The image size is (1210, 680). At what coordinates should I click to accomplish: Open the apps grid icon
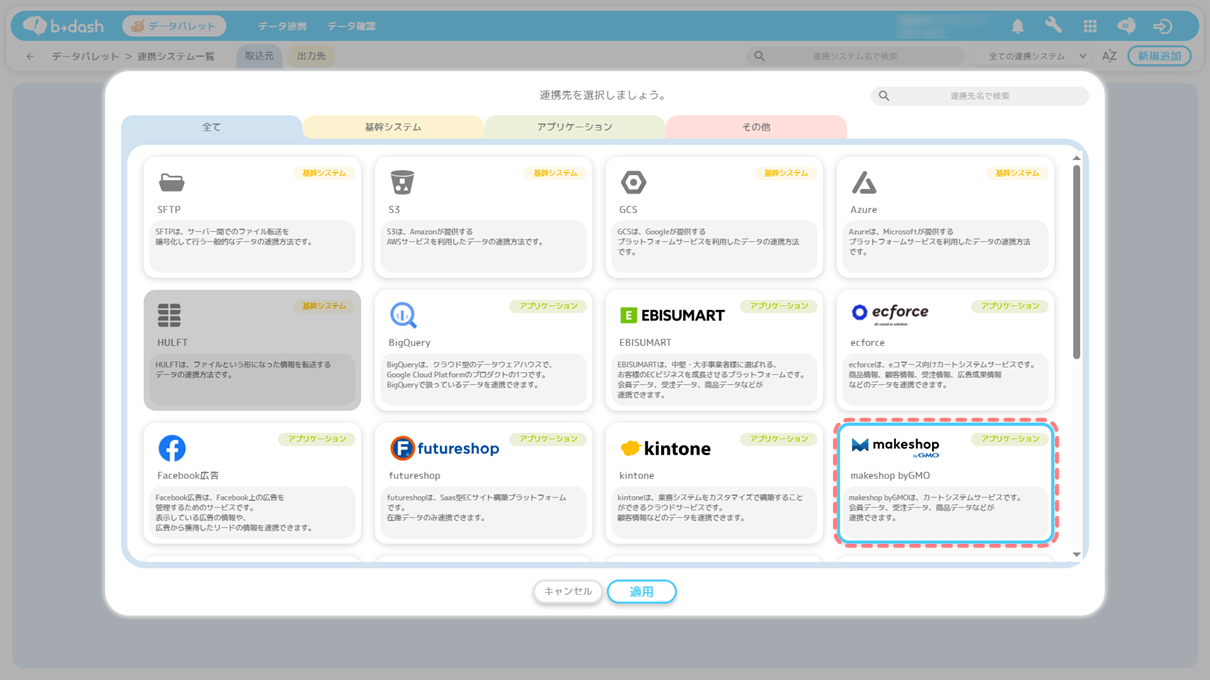pos(1090,26)
